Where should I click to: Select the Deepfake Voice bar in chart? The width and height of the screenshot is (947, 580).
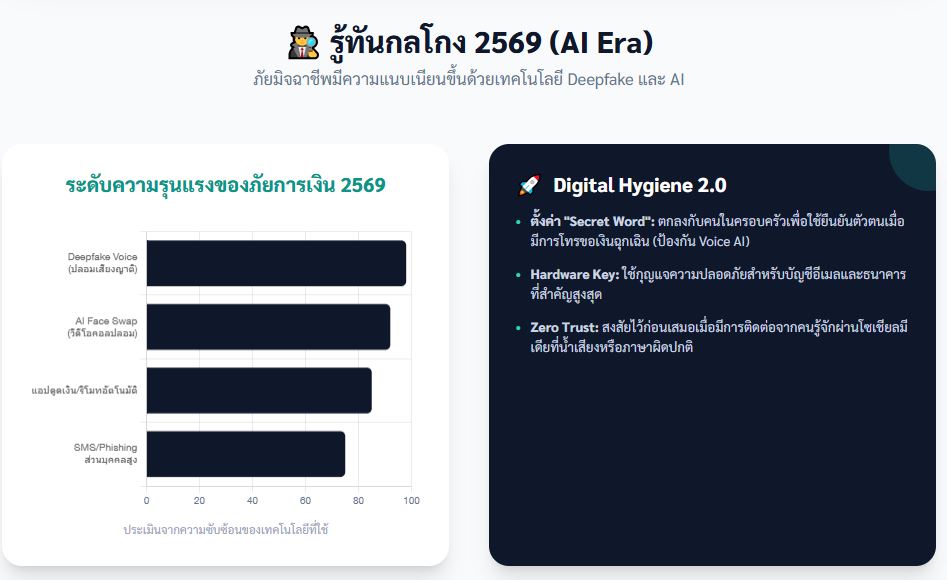tap(276, 263)
